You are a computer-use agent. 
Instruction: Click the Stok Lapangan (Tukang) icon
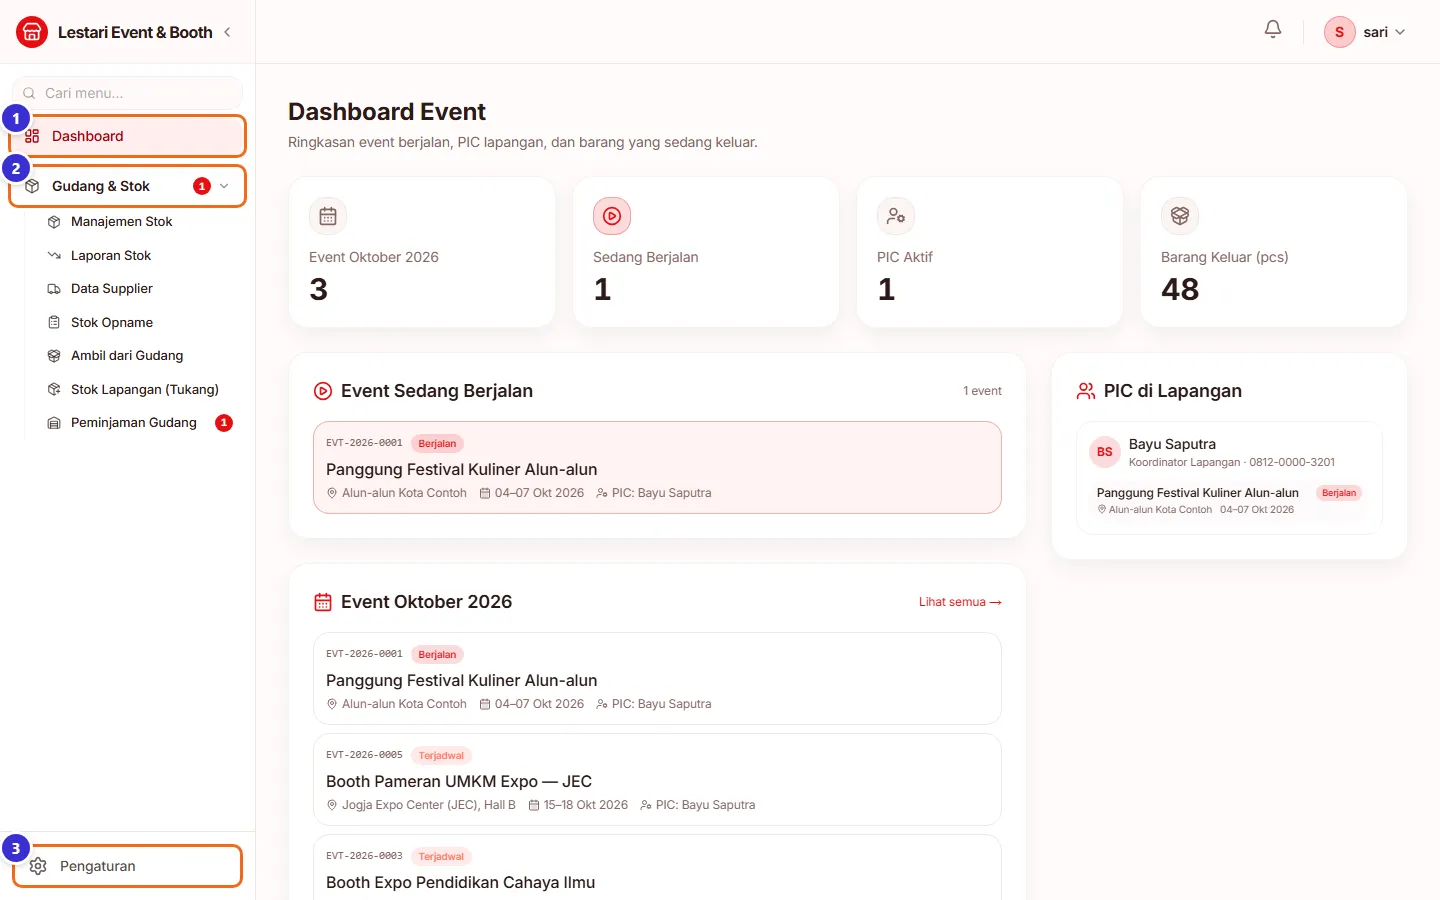pyautogui.click(x=54, y=390)
